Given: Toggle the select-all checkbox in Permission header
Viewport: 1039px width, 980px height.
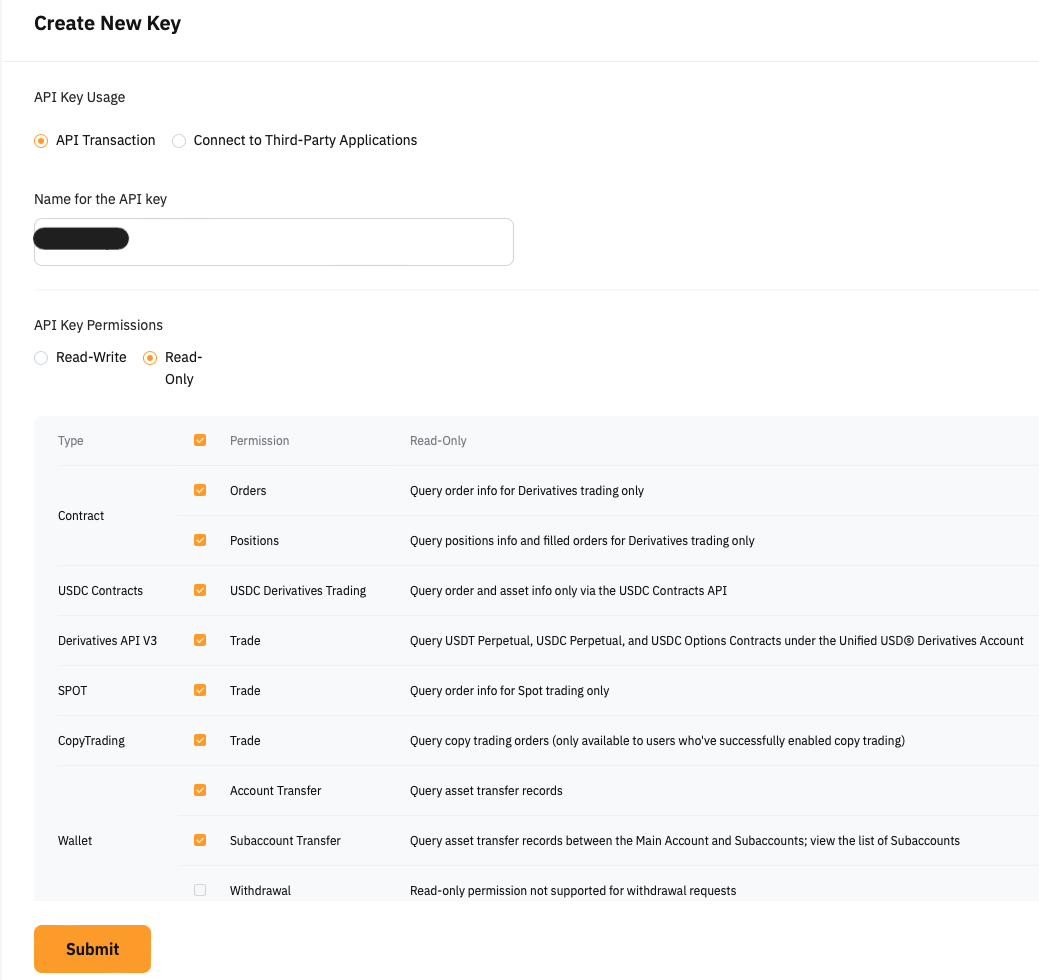Looking at the screenshot, I should (200, 440).
